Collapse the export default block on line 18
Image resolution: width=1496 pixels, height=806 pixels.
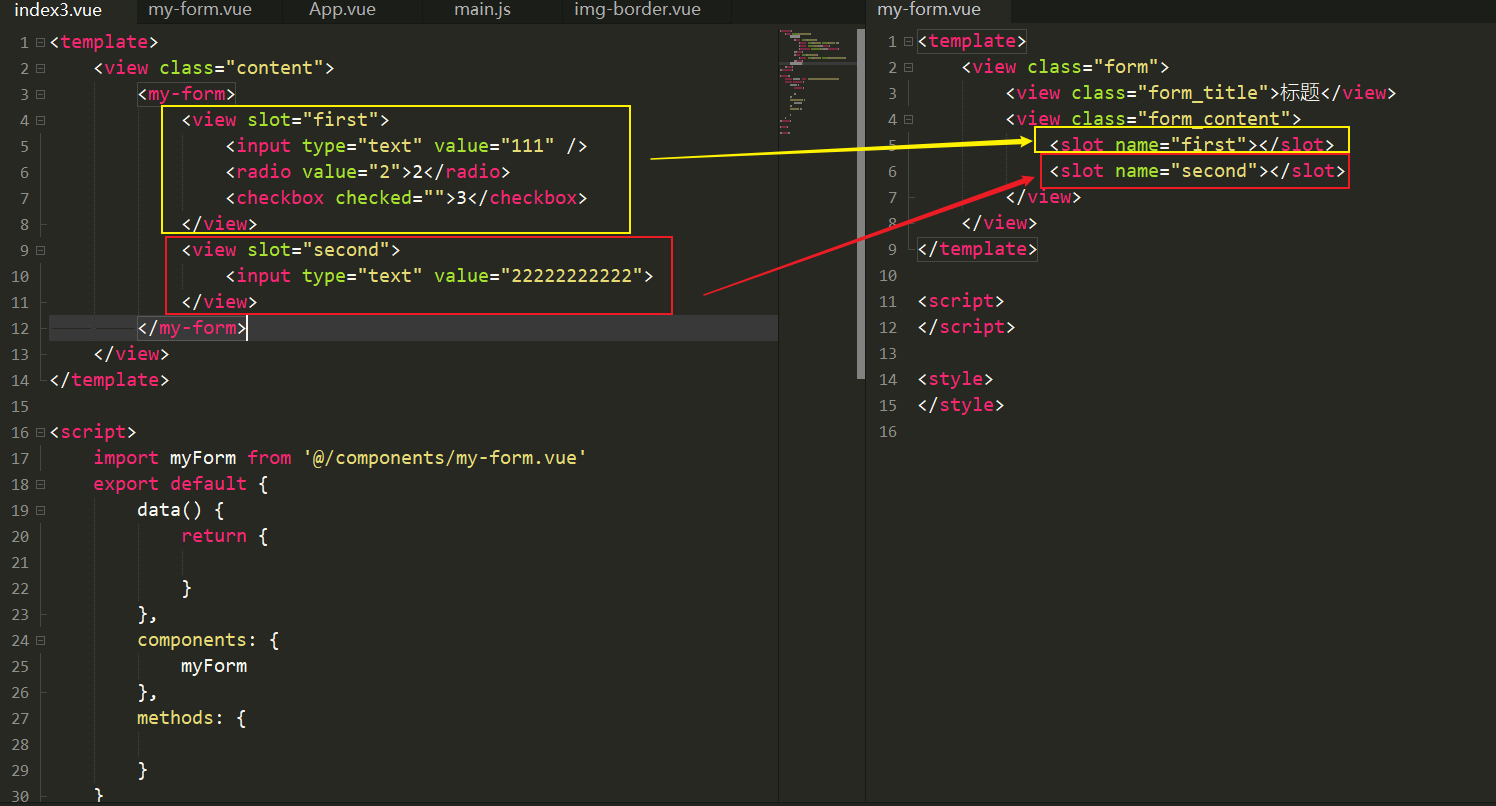click(x=40, y=484)
